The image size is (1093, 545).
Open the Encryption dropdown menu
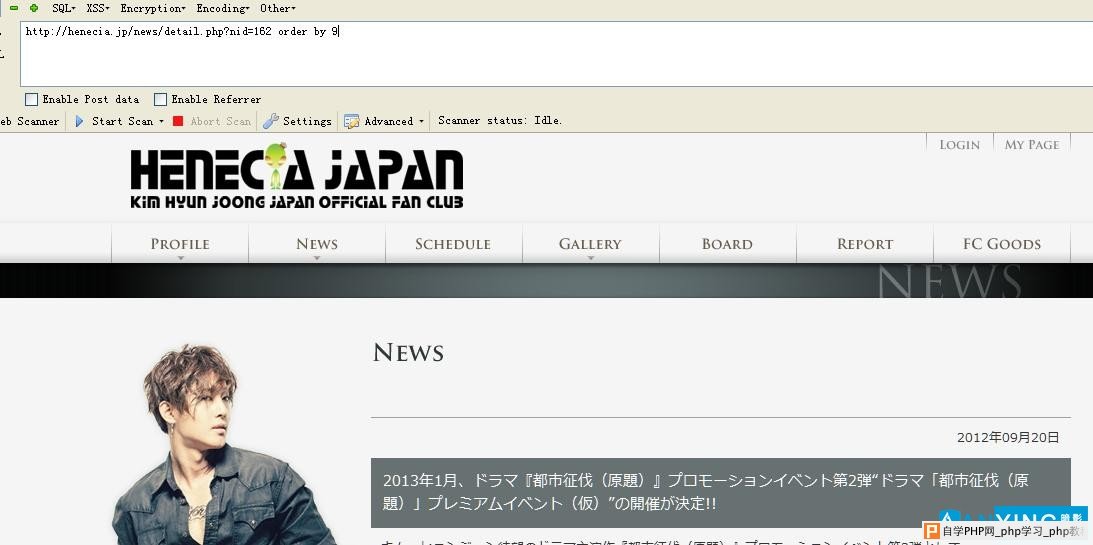(x=153, y=8)
